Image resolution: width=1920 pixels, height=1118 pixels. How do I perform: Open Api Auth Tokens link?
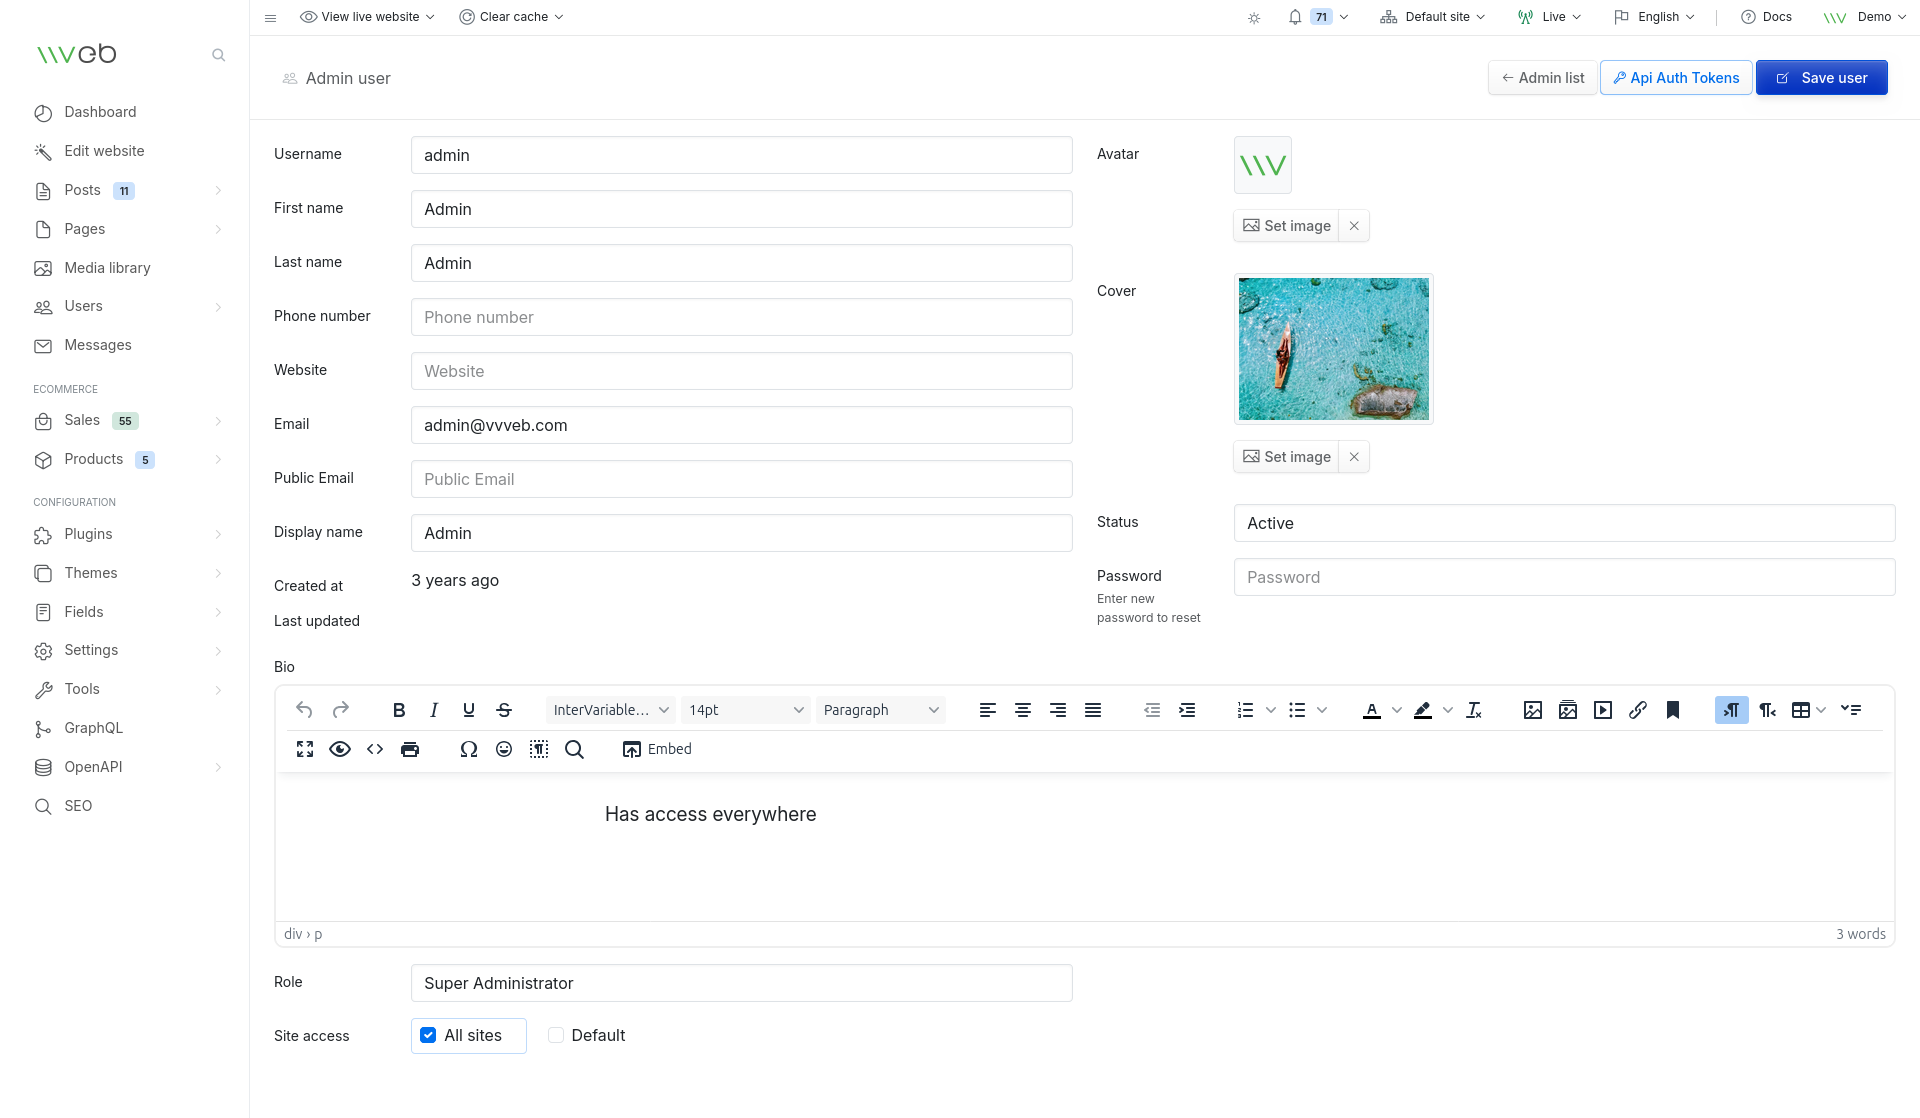tap(1675, 78)
